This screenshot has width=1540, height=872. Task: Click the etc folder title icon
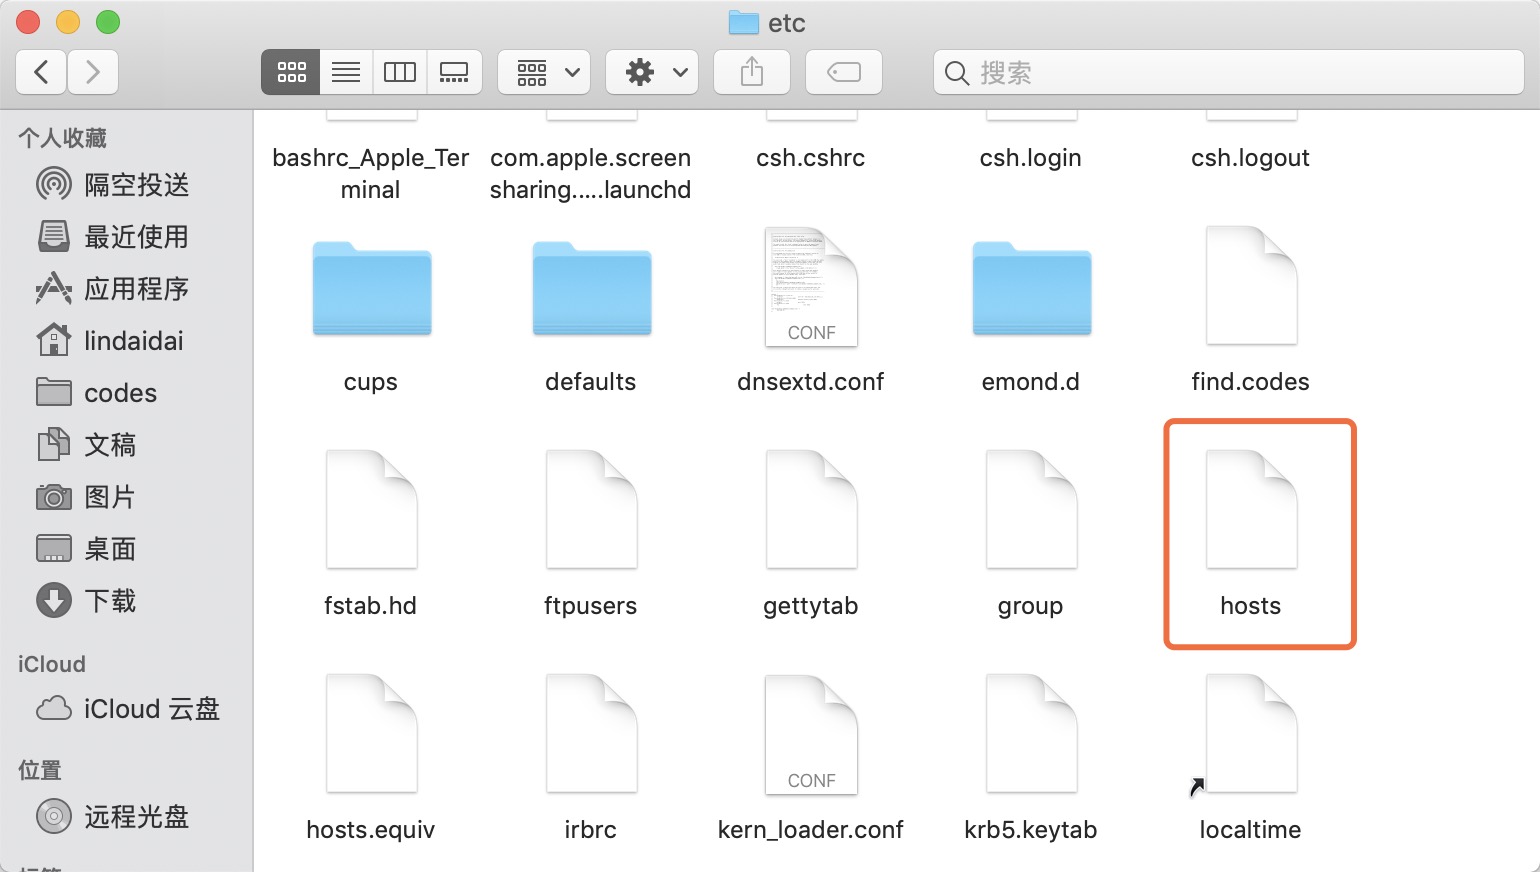pyautogui.click(x=744, y=23)
